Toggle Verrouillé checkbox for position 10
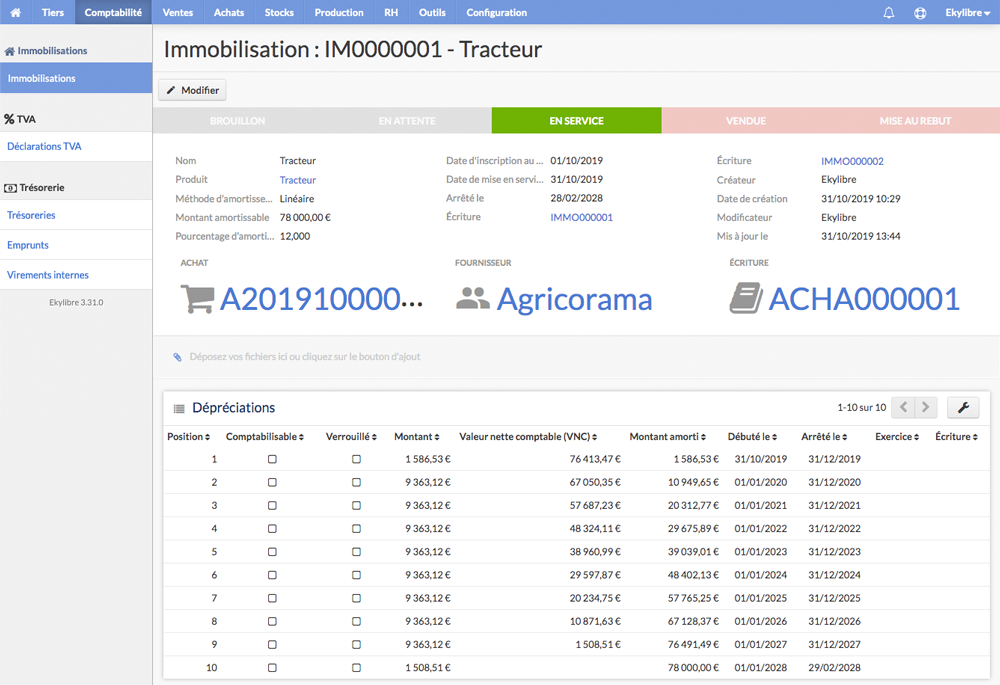This screenshot has height=685, width=1000. [x=357, y=668]
